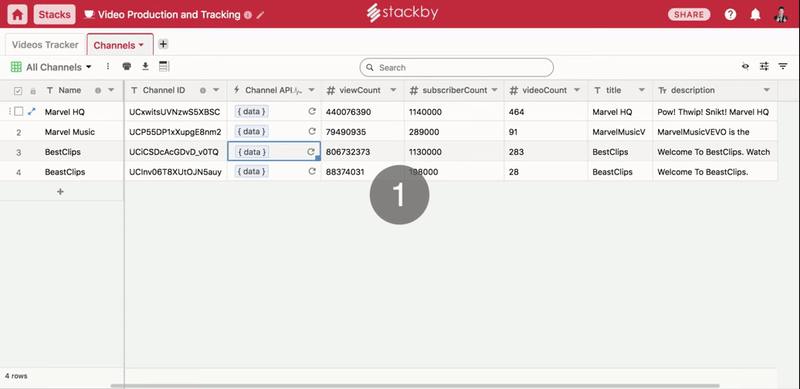Click the lock icon in header
The height and width of the screenshot is (389, 800).
click(x=33, y=91)
